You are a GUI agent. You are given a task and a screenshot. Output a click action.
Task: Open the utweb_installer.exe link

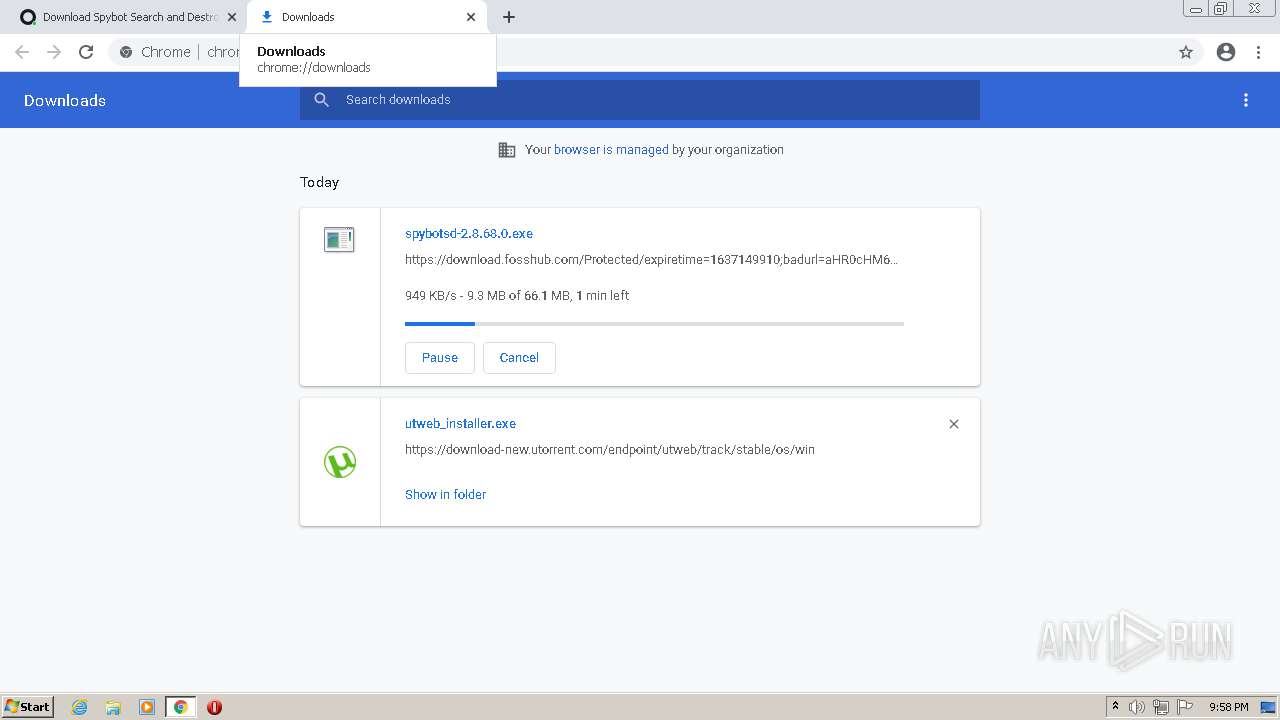pyautogui.click(x=460, y=424)
